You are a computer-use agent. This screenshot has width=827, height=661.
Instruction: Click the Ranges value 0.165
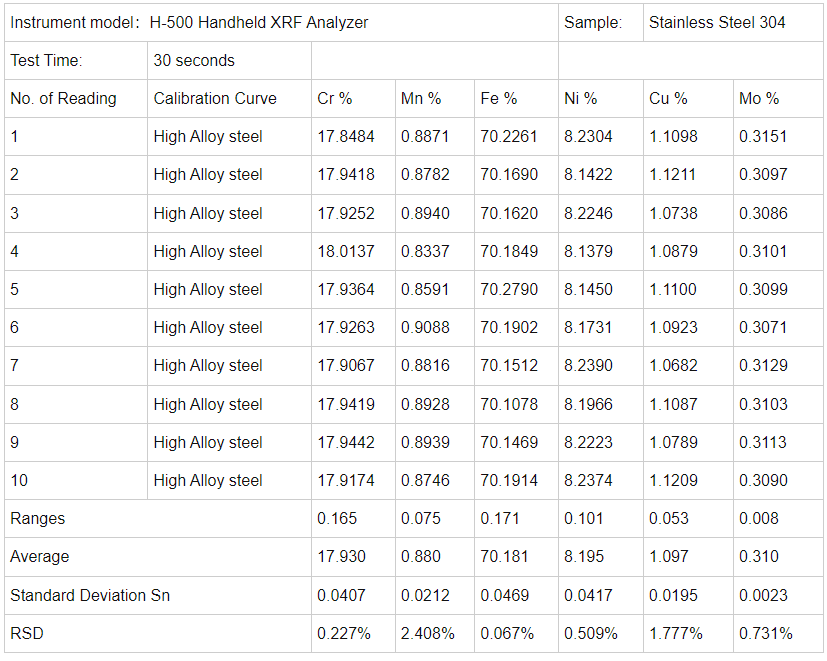pyautogui.click(x=337, y=518)
